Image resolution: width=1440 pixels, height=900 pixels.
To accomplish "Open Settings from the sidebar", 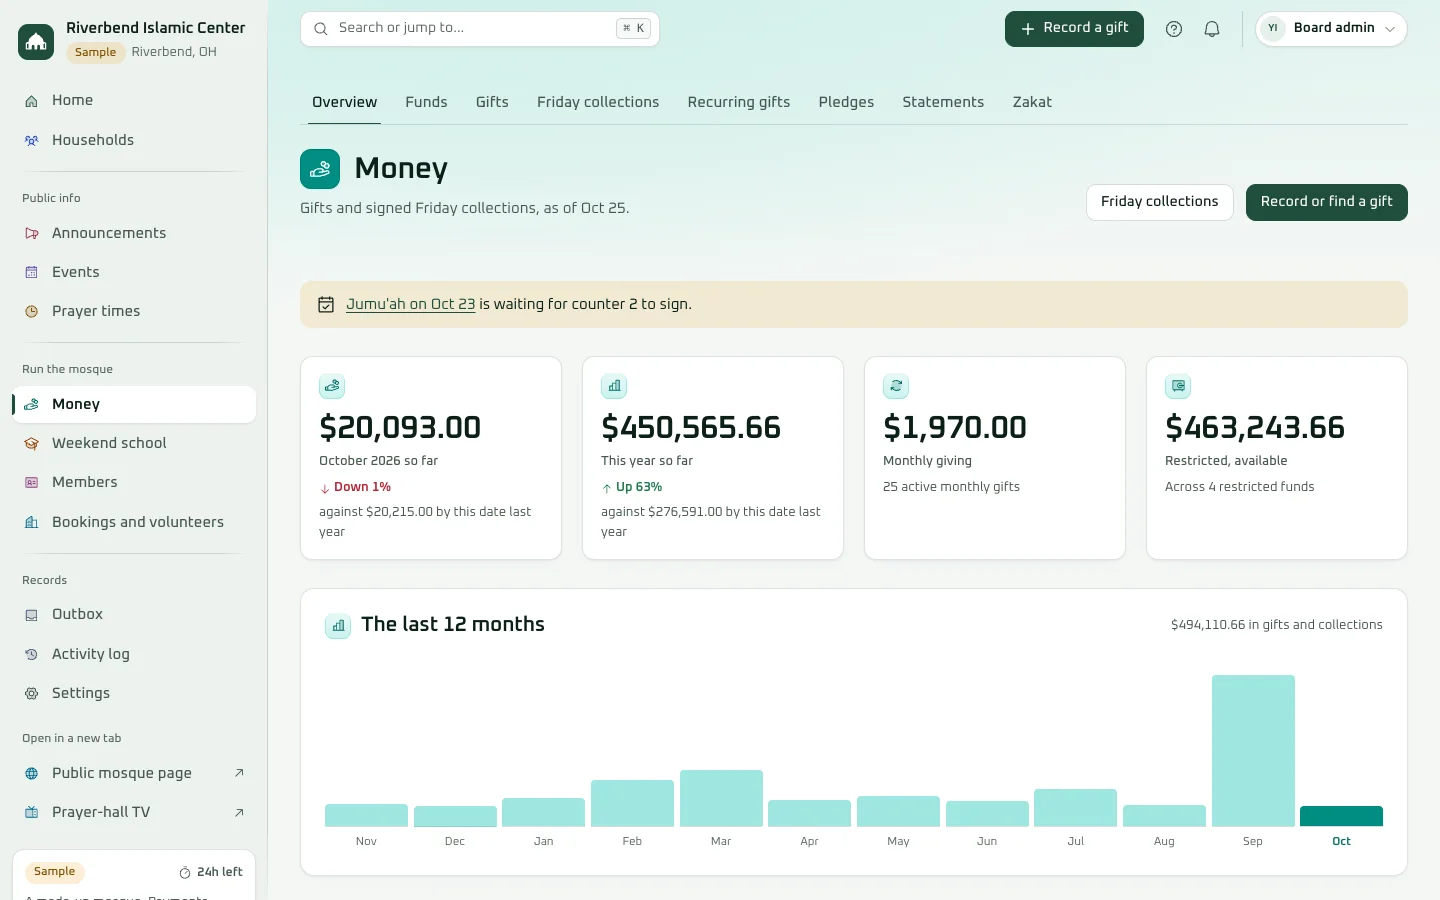I will tap(134, 693).
